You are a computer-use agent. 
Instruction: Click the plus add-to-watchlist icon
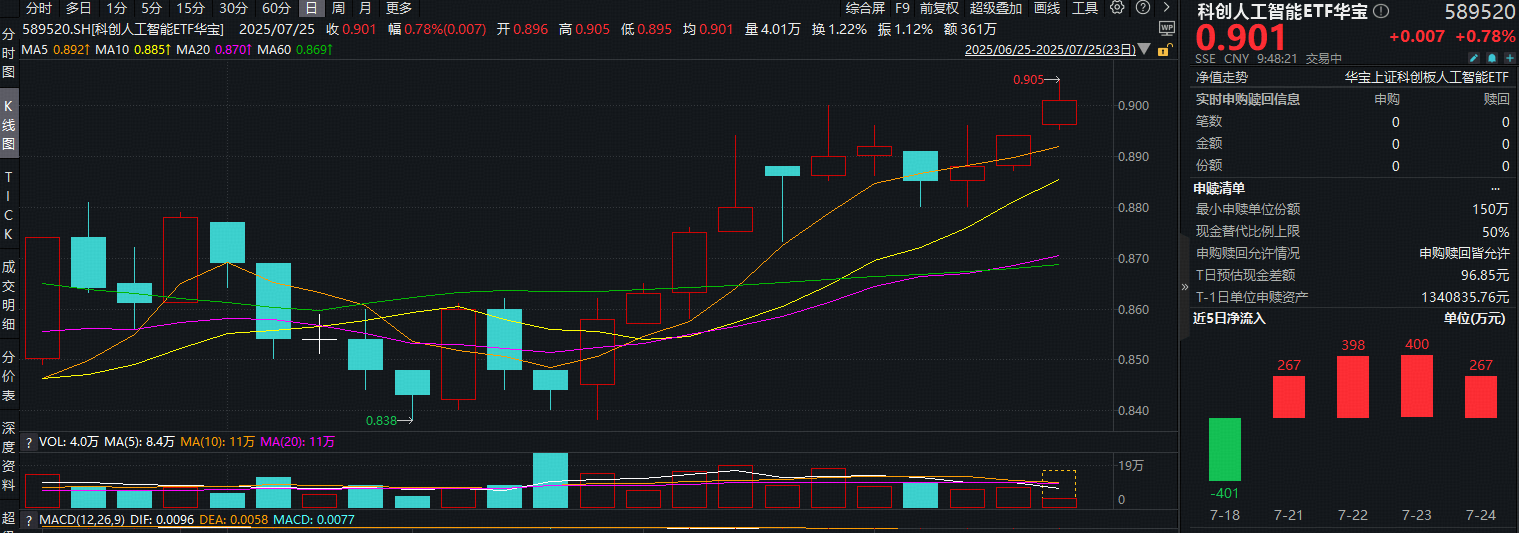point(1507,59)
